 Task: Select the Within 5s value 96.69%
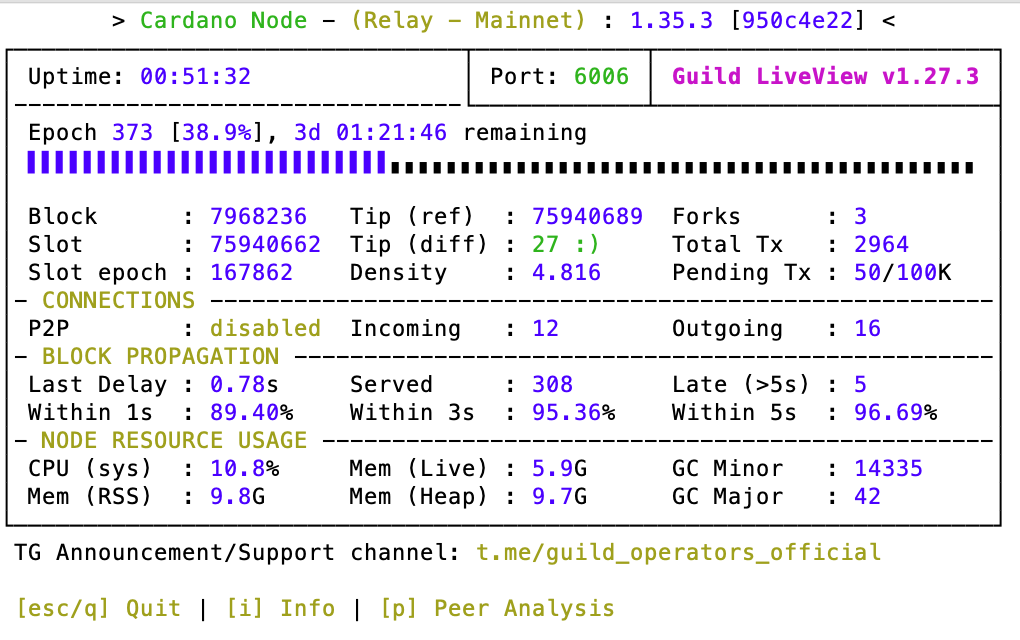(895, 412)
